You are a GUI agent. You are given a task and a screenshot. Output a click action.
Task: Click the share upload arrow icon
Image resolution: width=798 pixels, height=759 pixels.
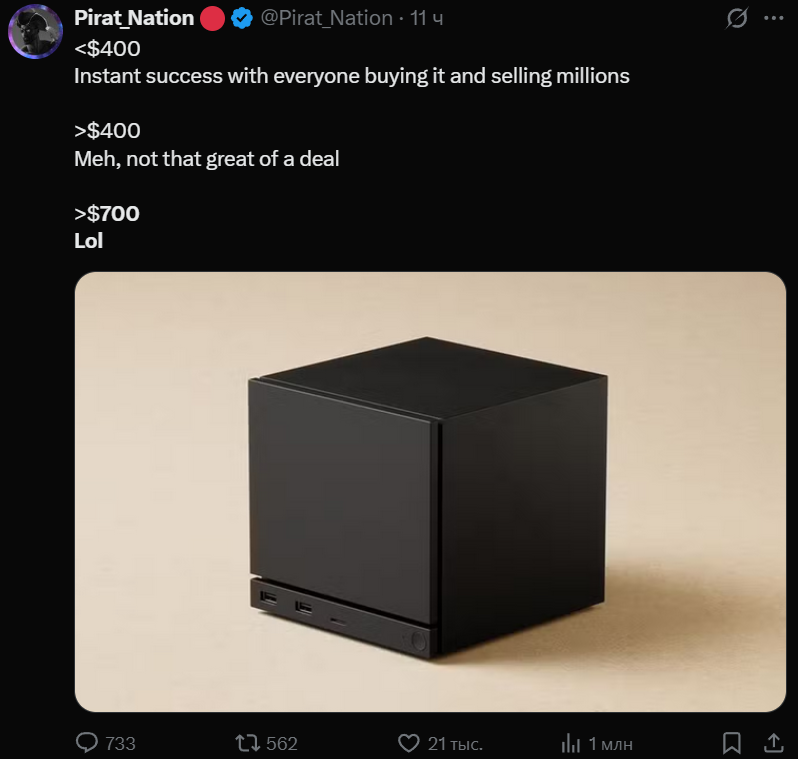click(x=773, y=742)
